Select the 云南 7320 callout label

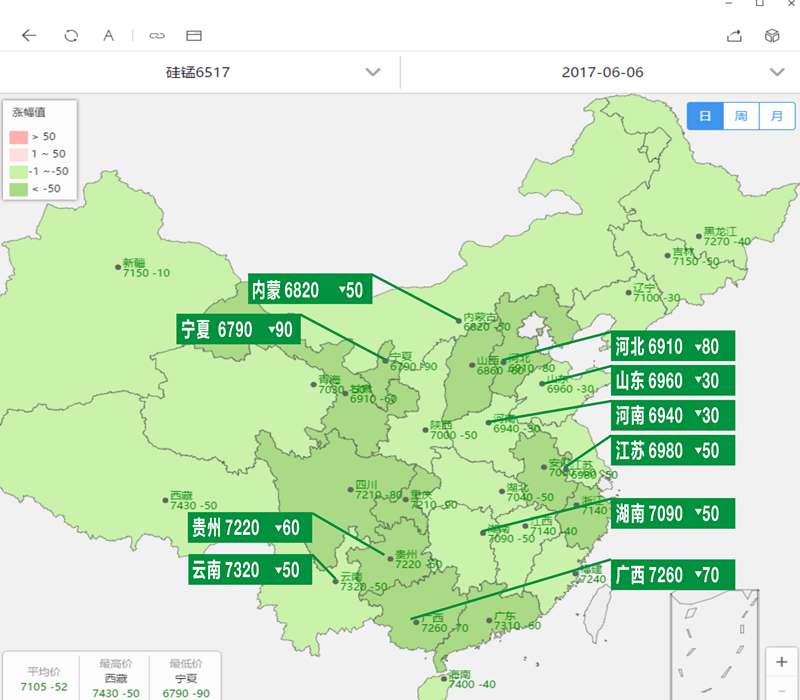click(x=250, y=569)
